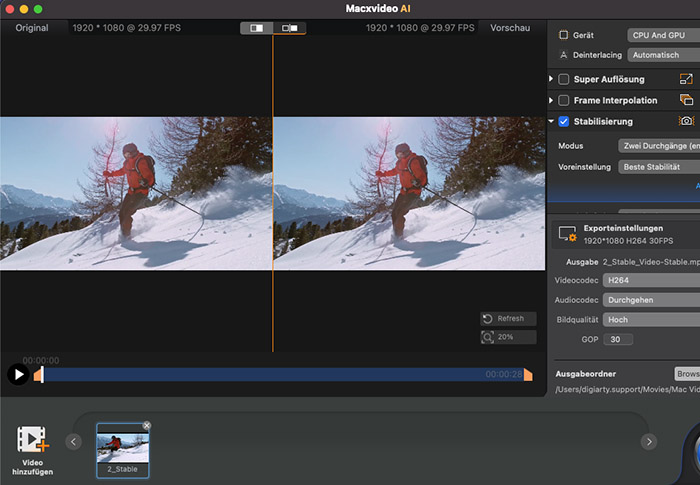Open the Bildqualität Hoch dropdown
This screenshot has height=485, width=700.
[651, 319]
